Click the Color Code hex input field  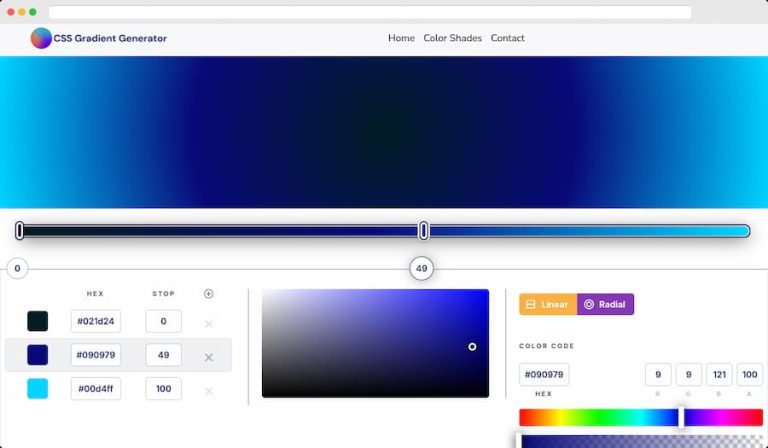[544, 375]
